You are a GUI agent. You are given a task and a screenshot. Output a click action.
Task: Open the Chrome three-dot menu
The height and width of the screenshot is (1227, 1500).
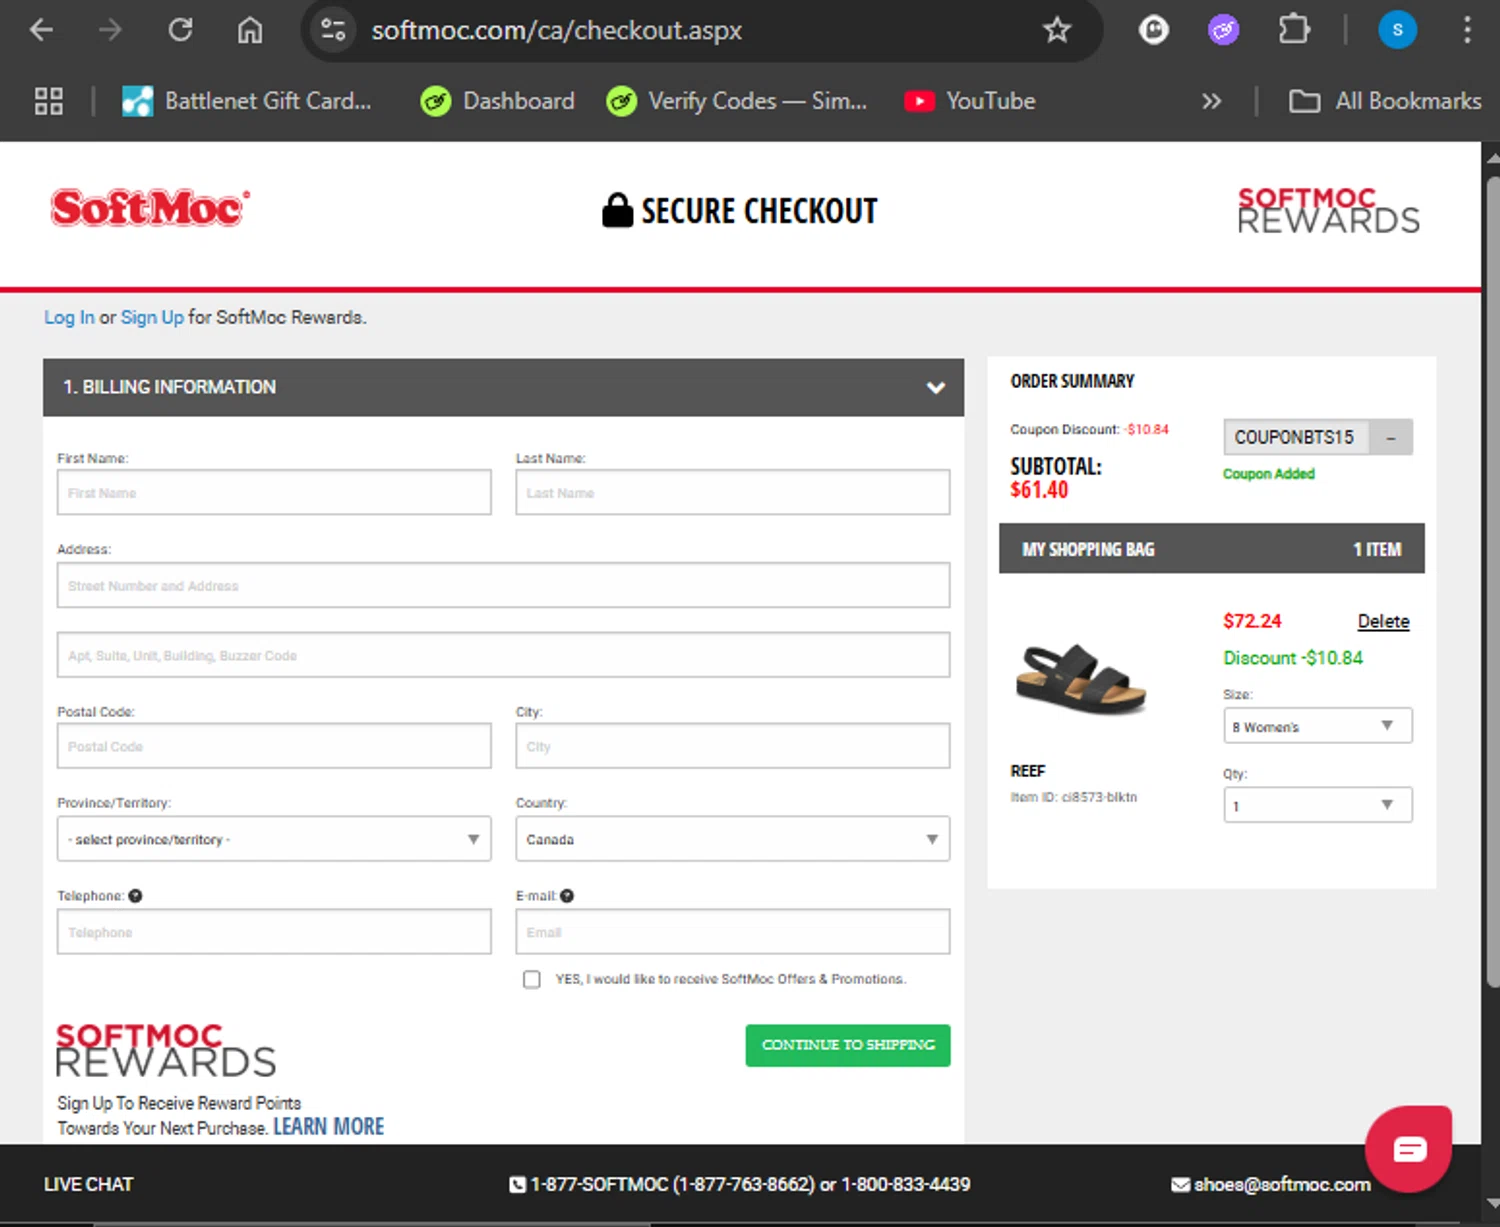click(x=1467, y=30)
